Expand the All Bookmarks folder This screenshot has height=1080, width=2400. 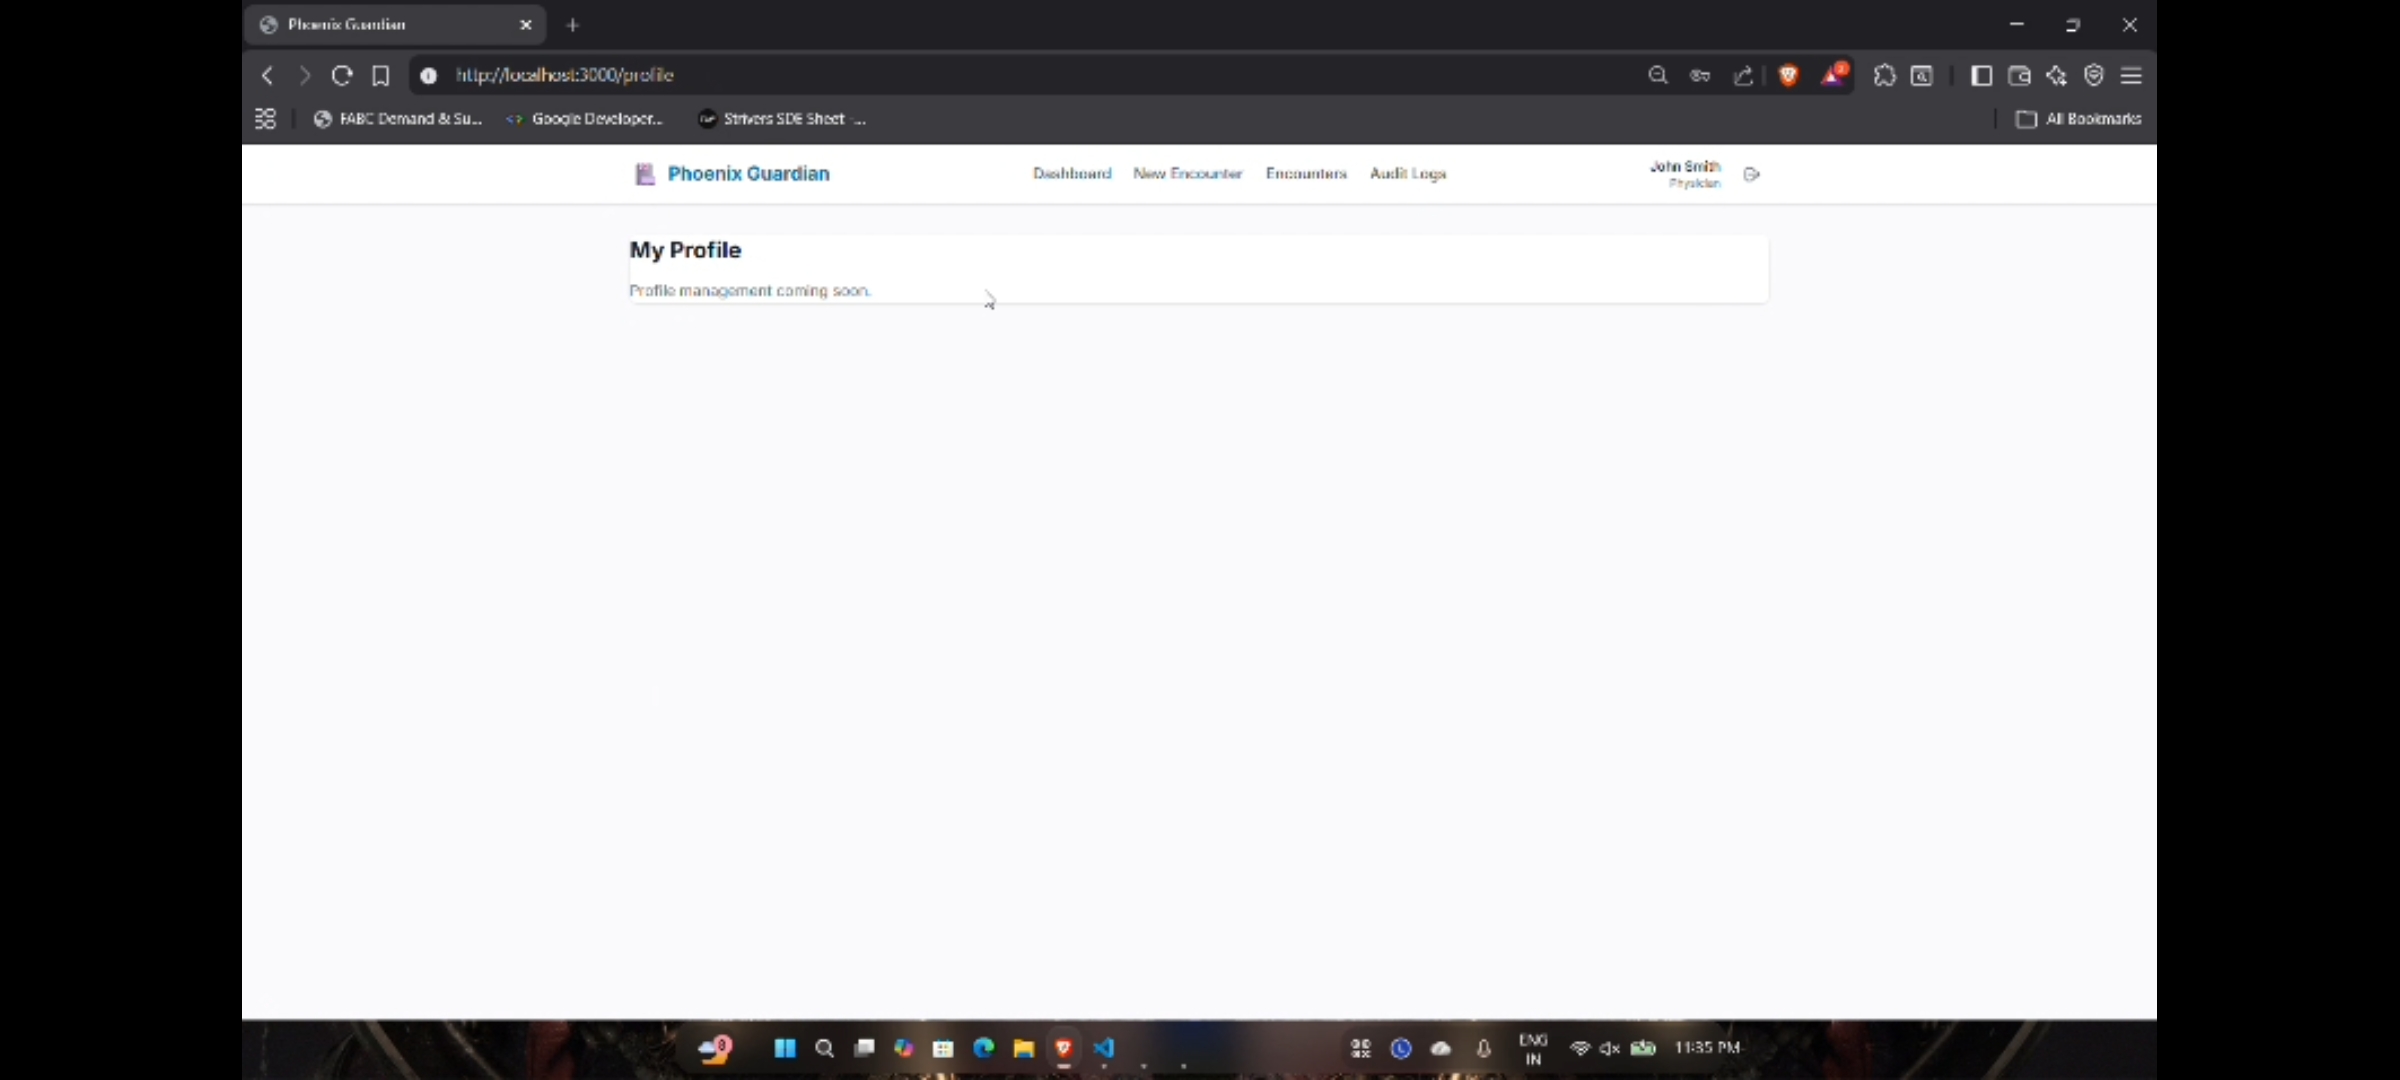coord(2078,119)
